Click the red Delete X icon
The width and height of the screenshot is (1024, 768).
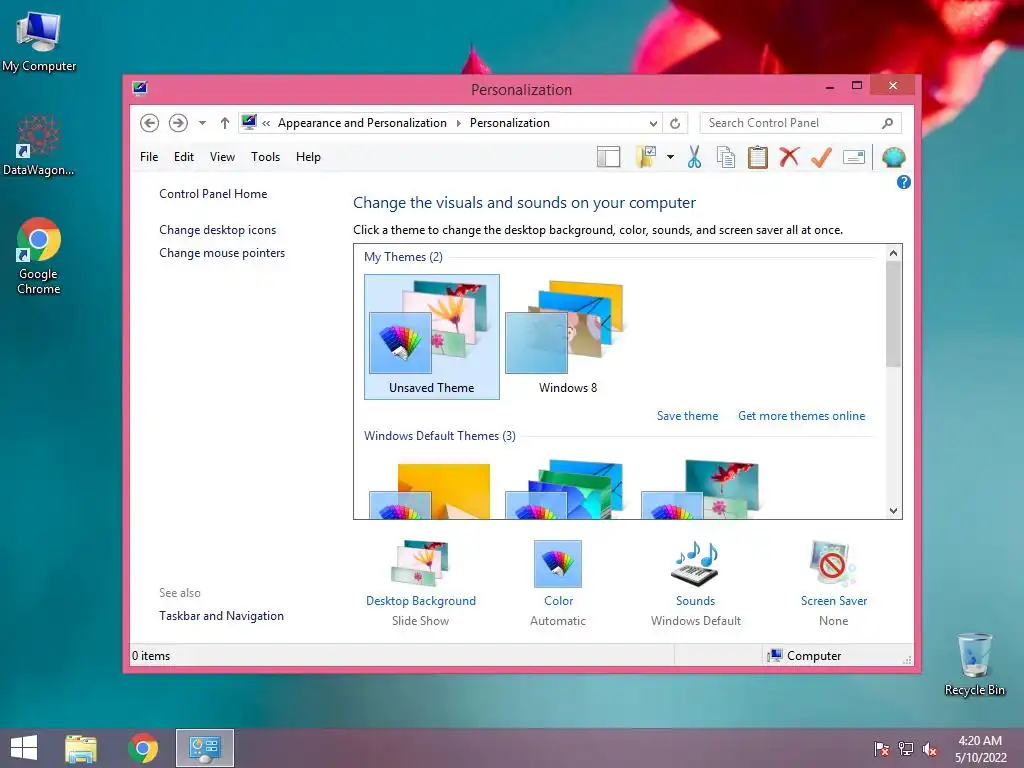(790, 157)
